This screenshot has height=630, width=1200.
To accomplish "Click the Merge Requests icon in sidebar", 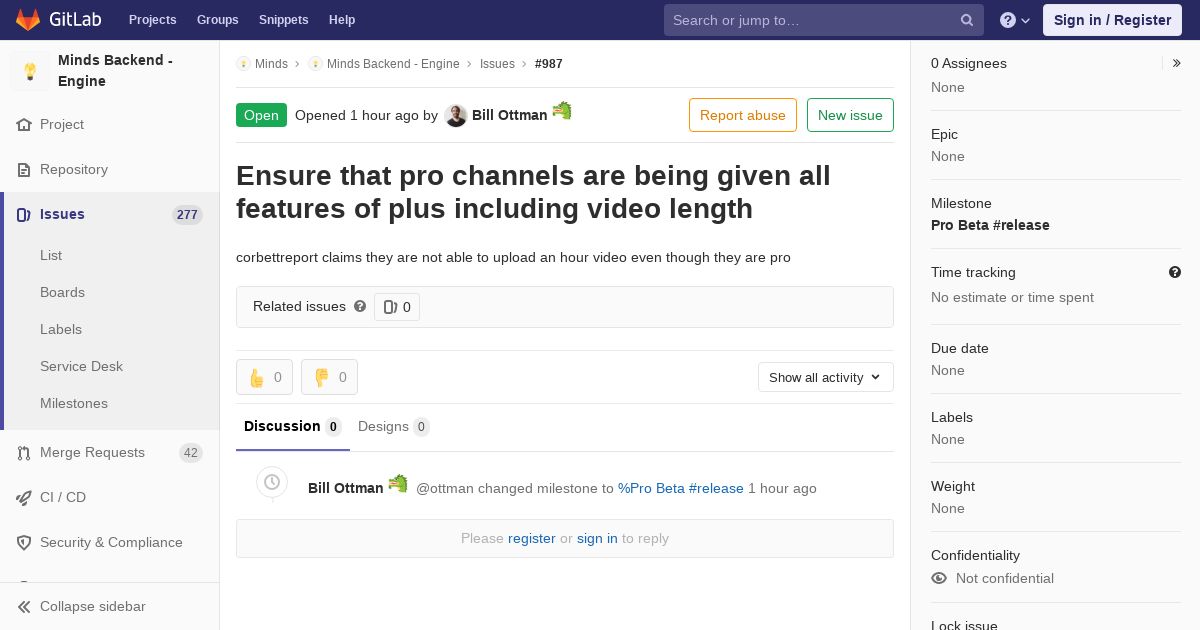I will click(24, 453).
